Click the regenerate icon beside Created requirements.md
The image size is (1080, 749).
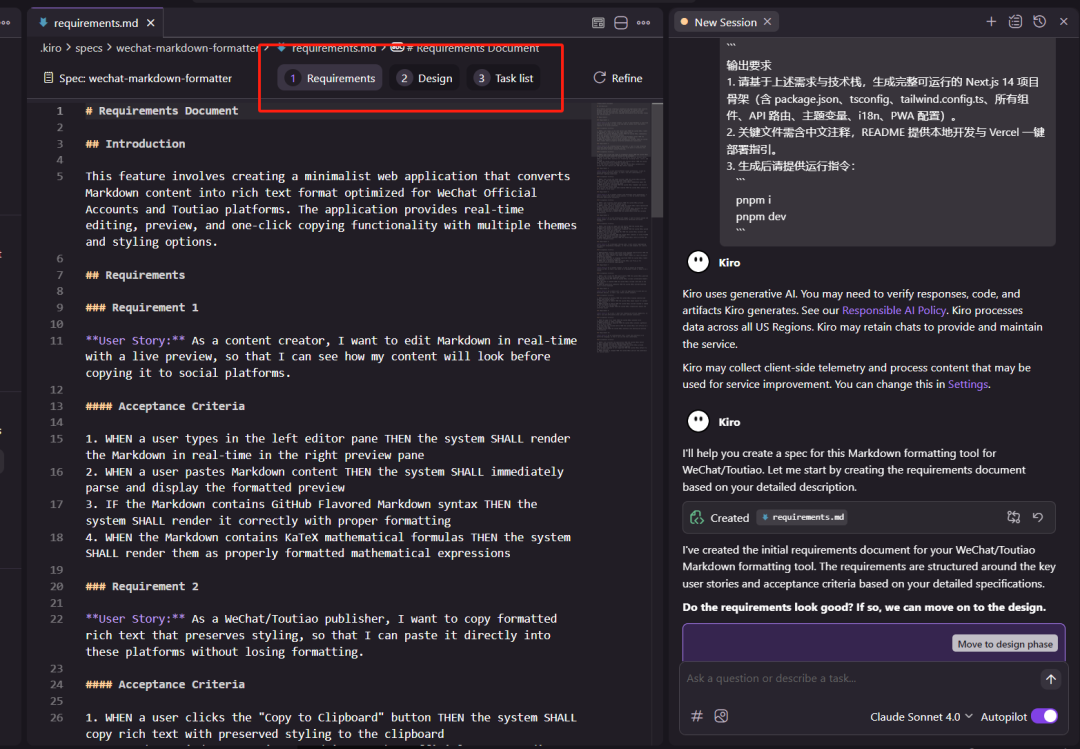pos(1037,517)
